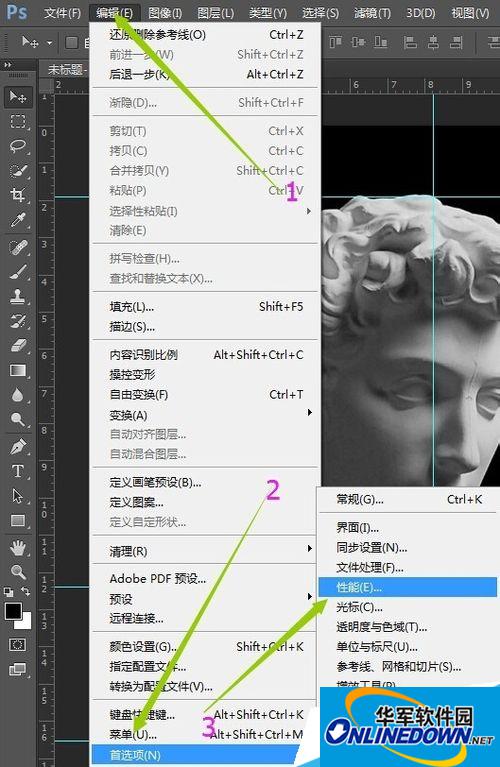The width and height of the screenshot is (500, 767).
Task: Choose 填充(L)... menu entry
Action: [x=206, y=307]
